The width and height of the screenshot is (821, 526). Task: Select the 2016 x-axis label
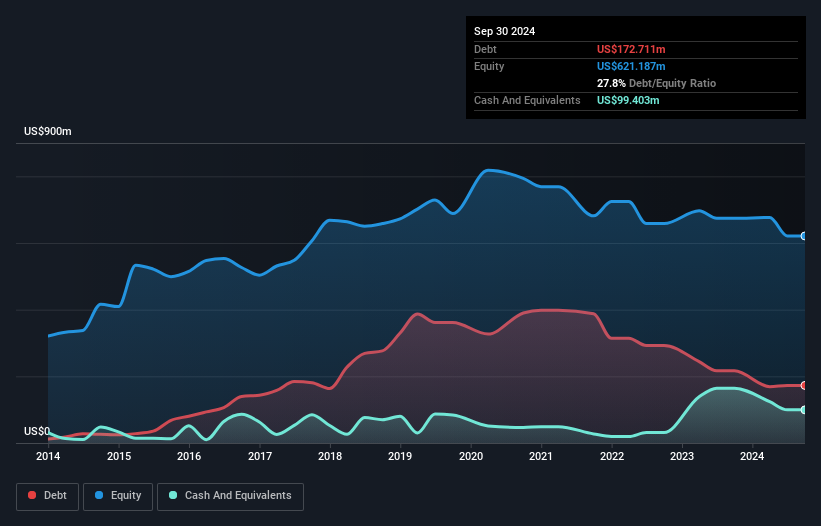tap(189, 456)
